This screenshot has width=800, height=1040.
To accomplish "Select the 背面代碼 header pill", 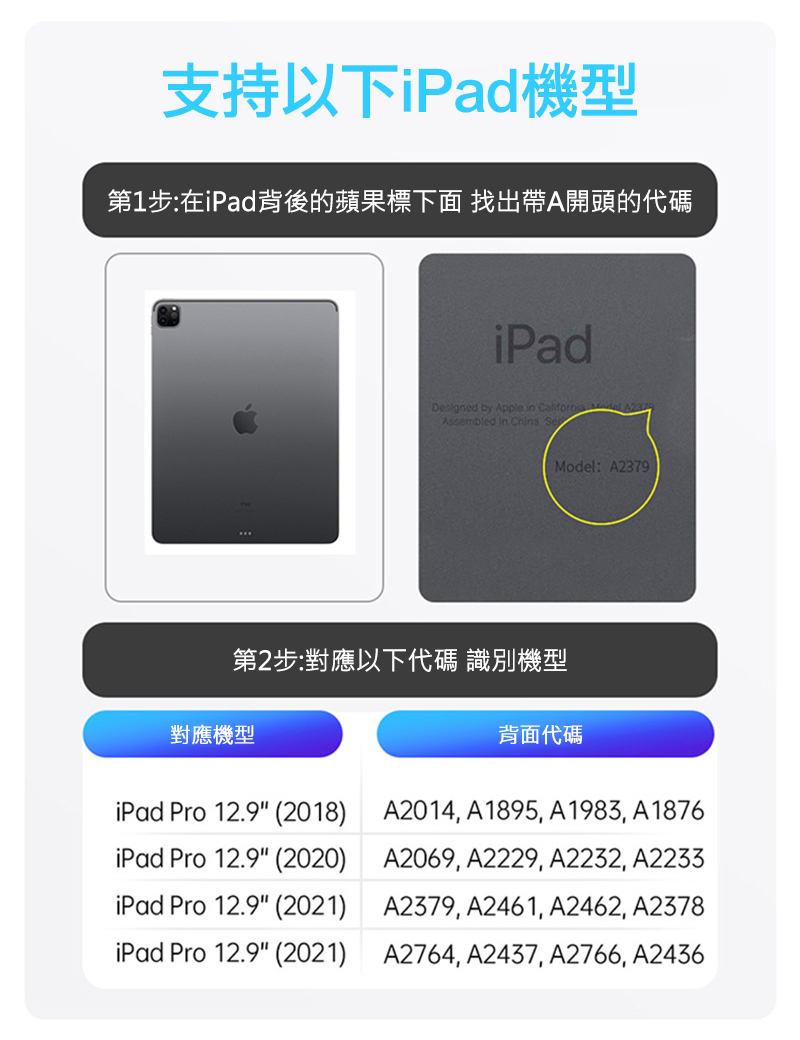I will click(x=545, y=734).
